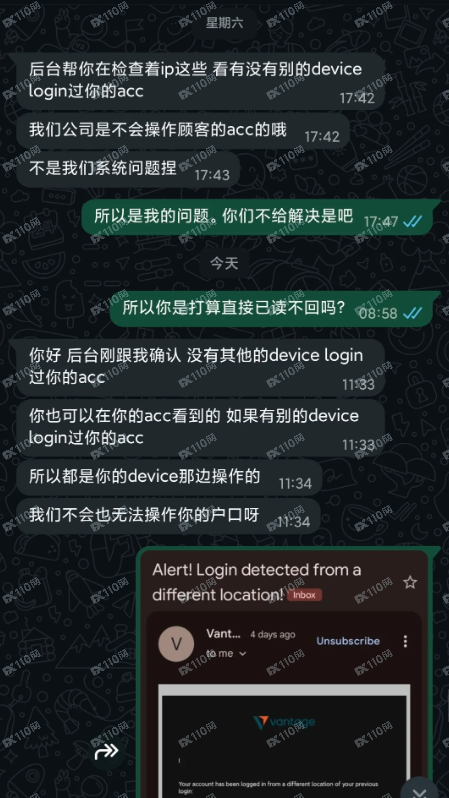This screenshot has height=798, width=449.
Task: Select the 星期六 date divider chip
Action: click(x=224, y=23)
